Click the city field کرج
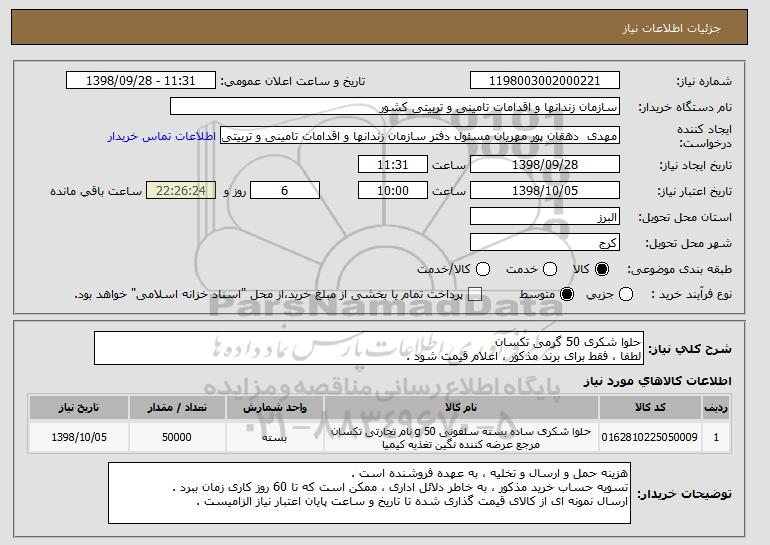This screenshot has width=770, height=545. coord(545,243)
